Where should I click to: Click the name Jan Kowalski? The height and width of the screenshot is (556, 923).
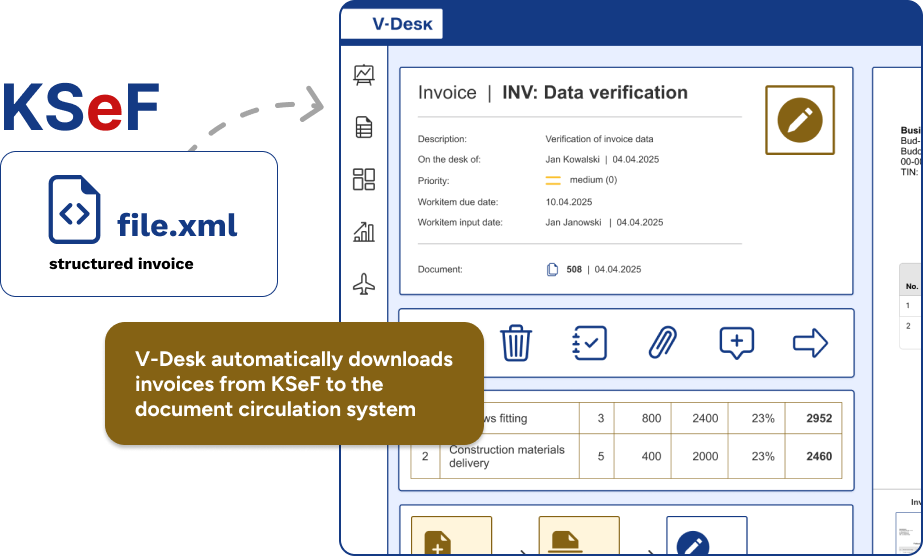pos(572,159)
